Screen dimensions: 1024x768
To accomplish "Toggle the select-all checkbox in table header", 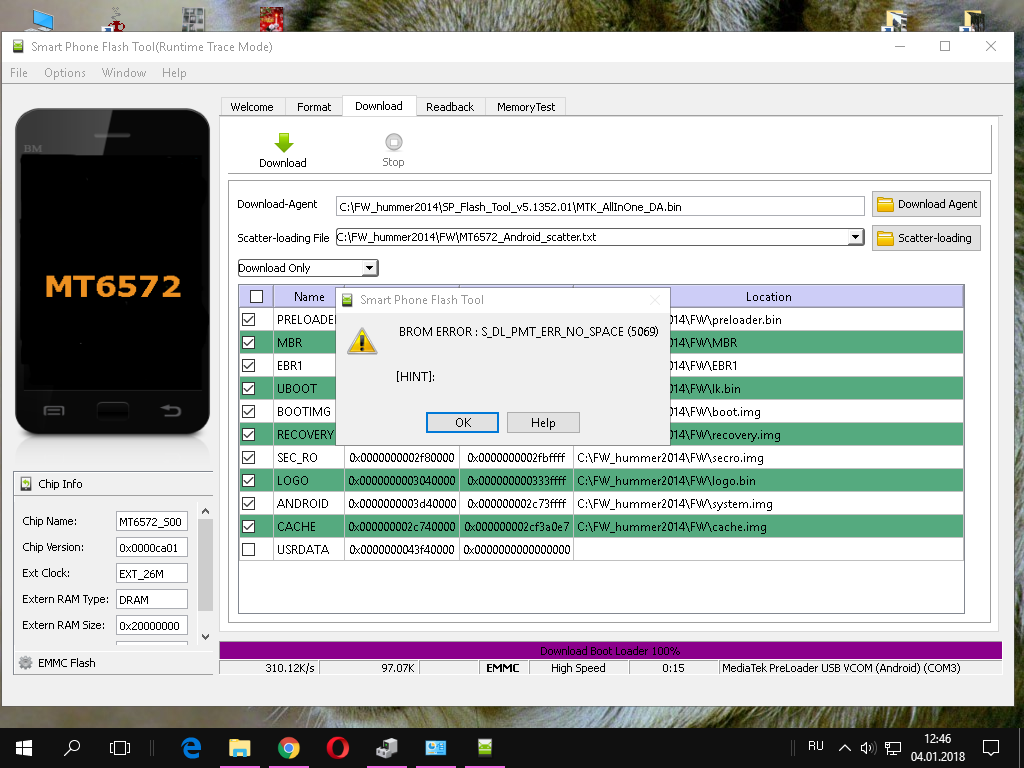I will click(x=256, y=296).
